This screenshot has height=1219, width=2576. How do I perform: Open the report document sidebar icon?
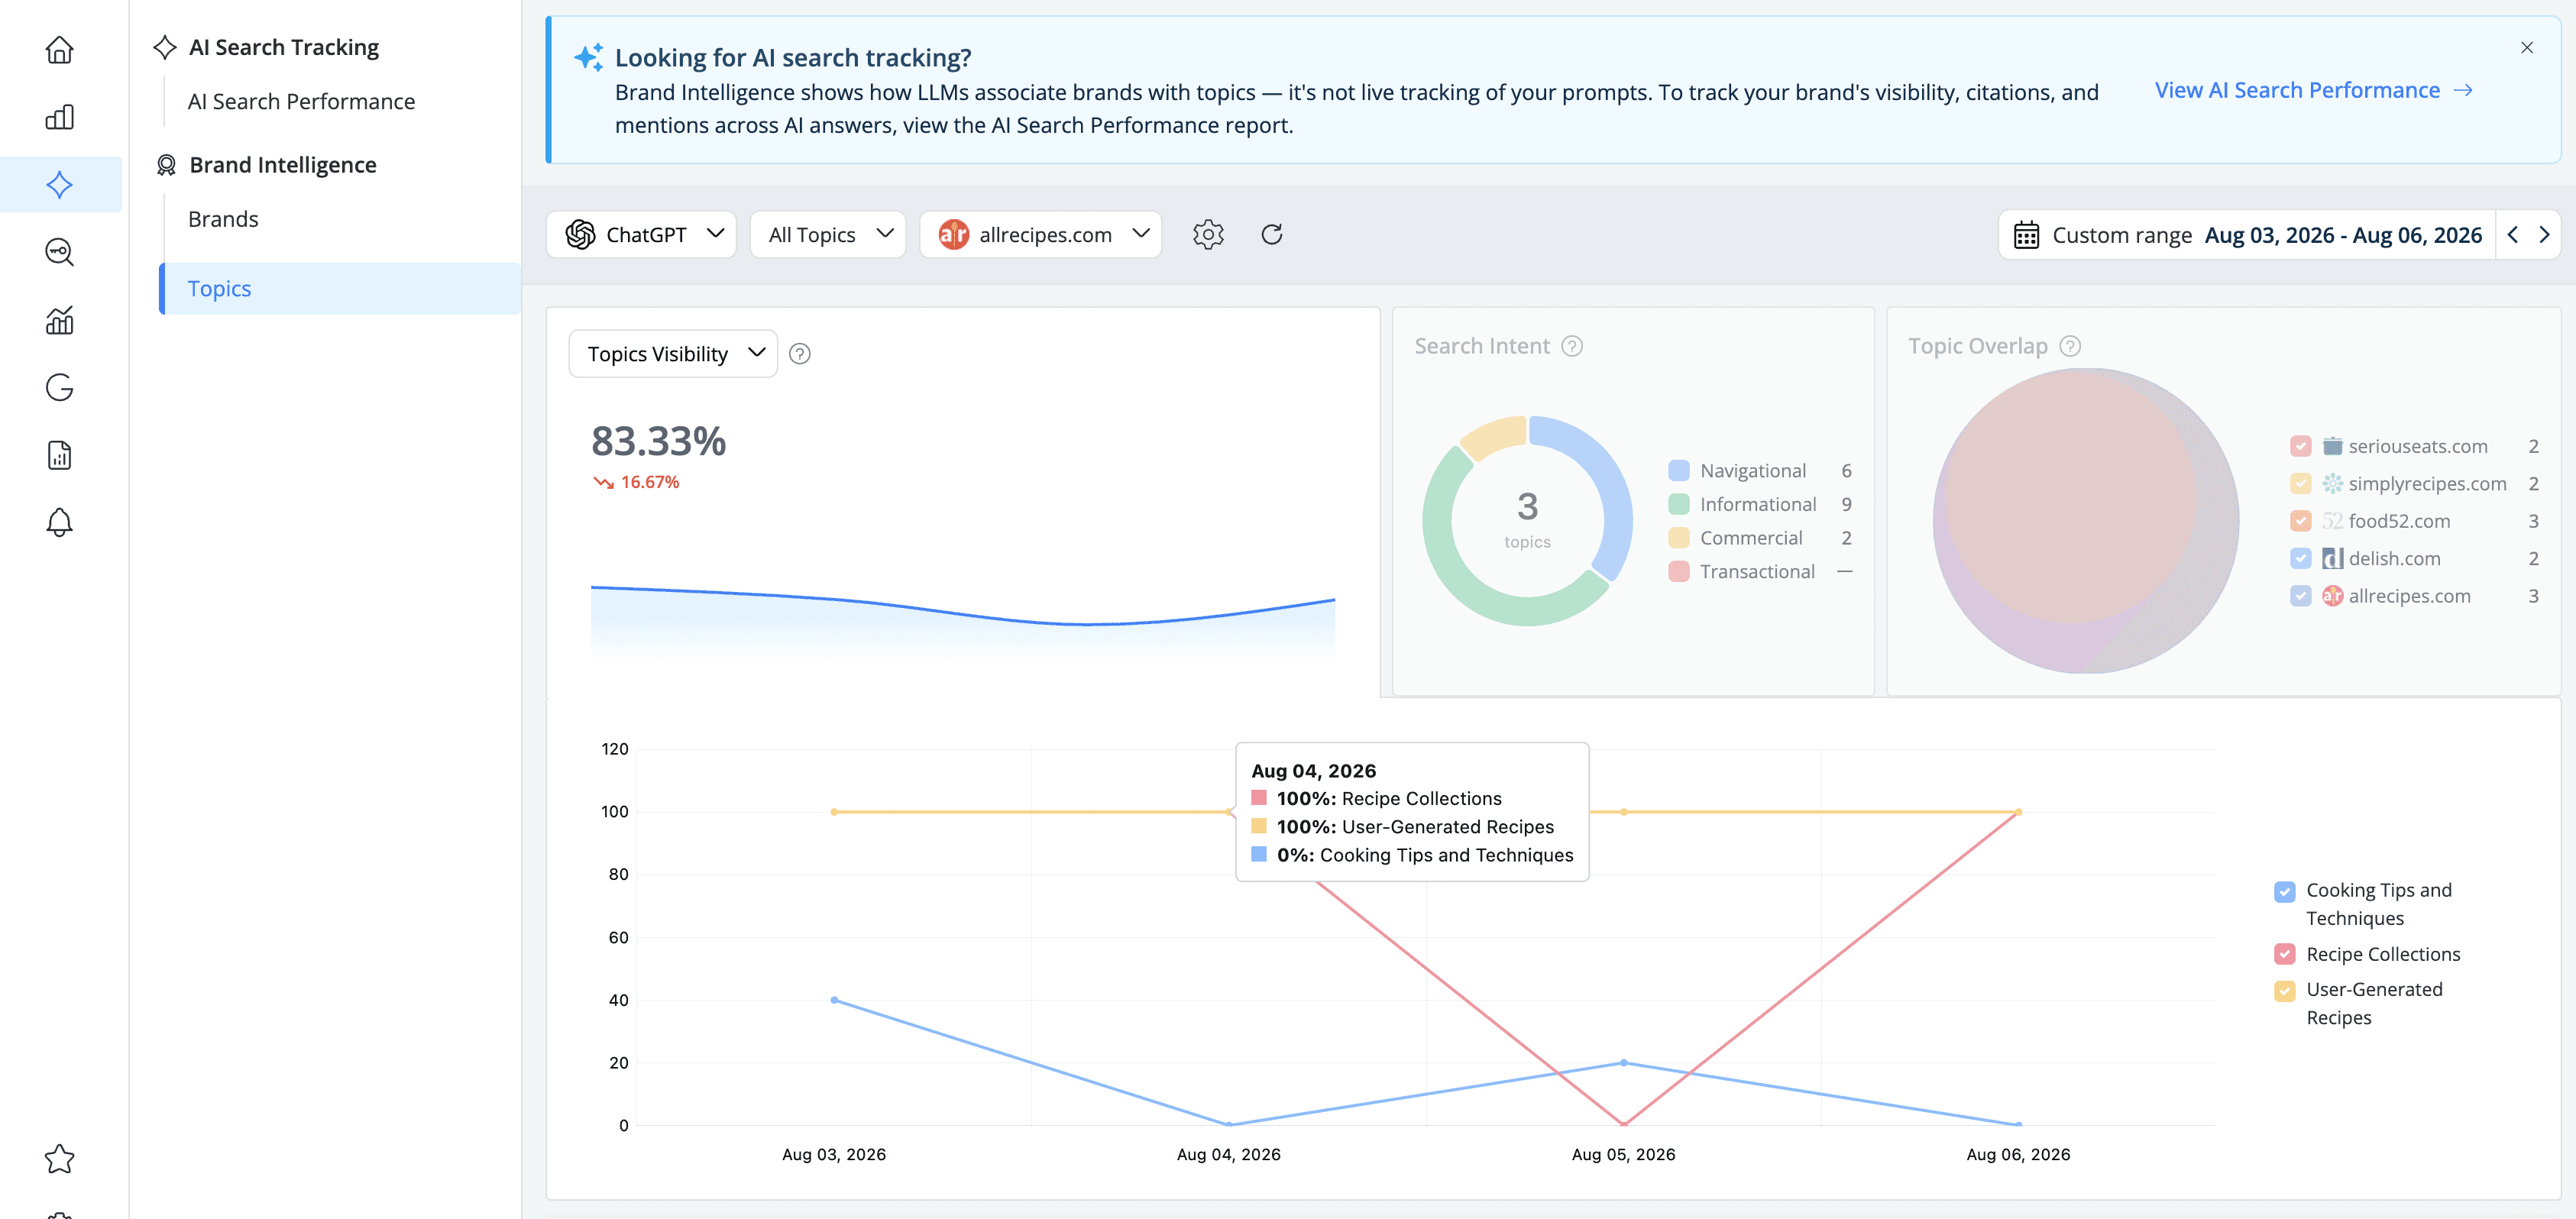[x=60, y=455]
